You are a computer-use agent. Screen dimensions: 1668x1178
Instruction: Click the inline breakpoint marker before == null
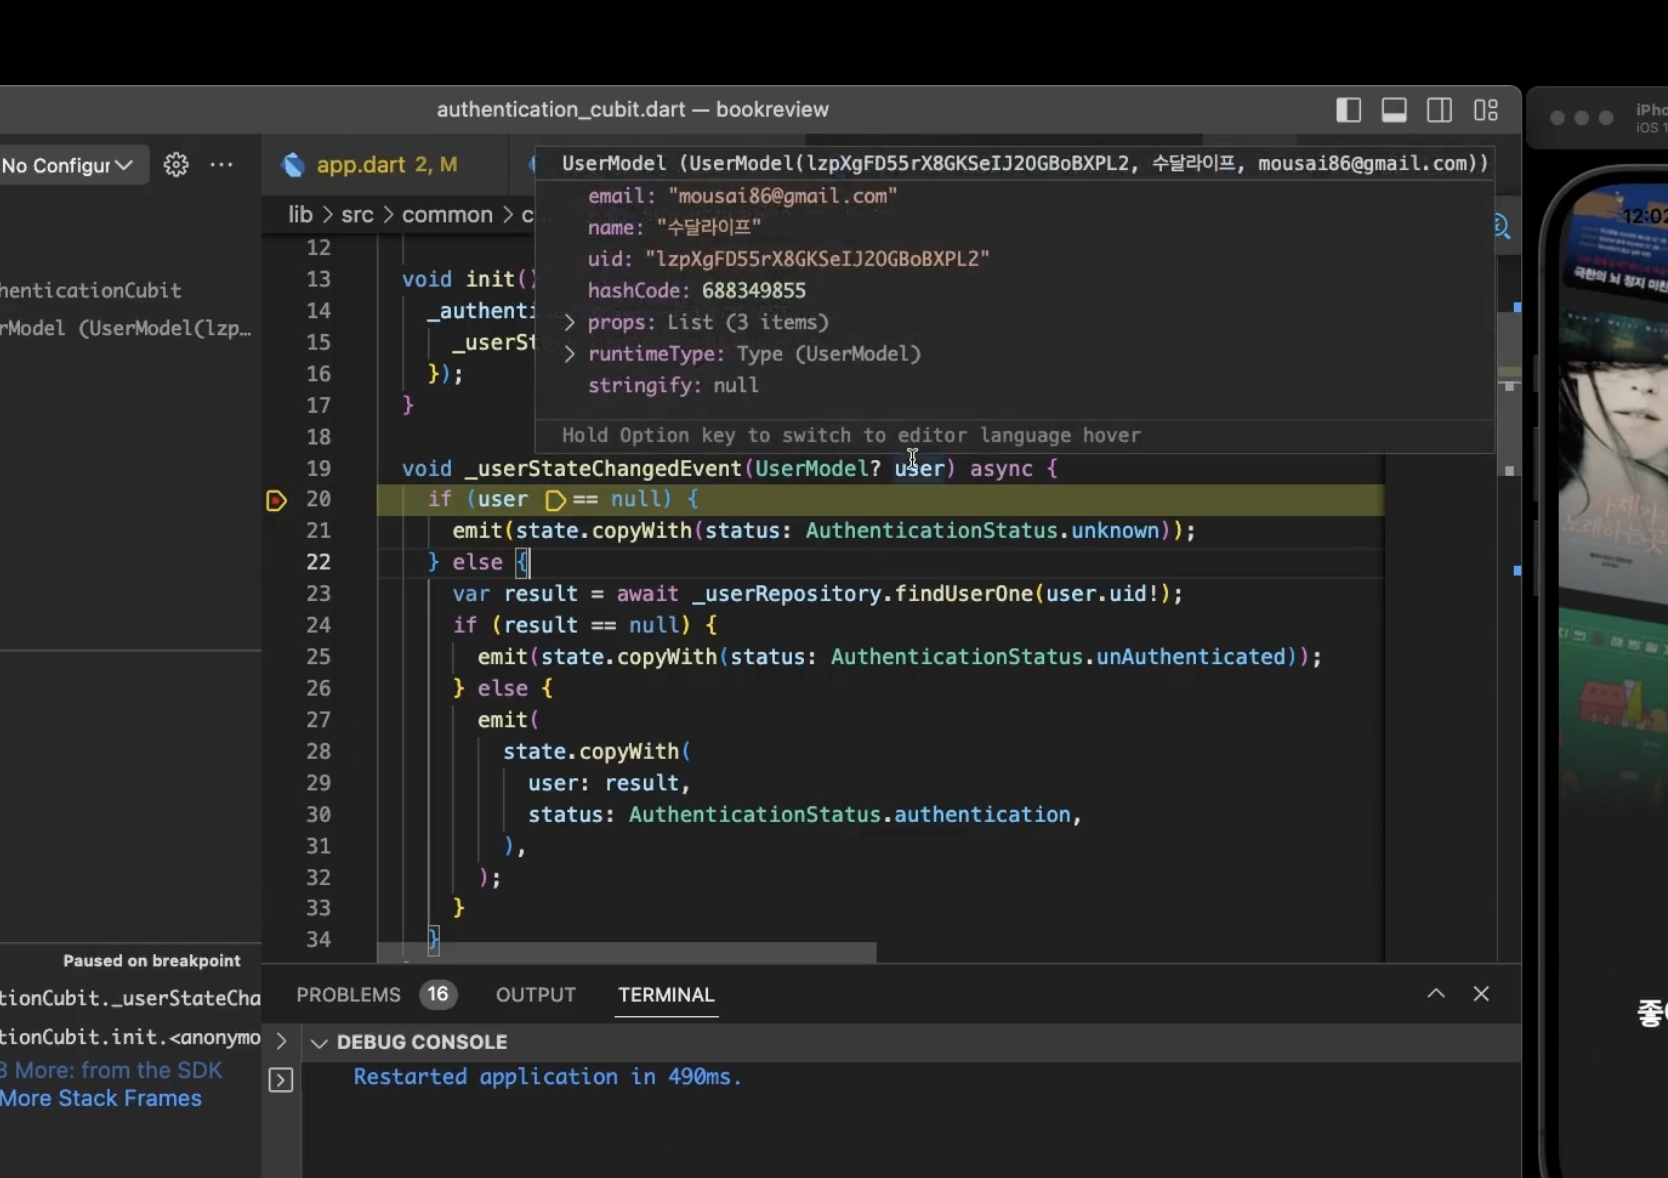555,500
